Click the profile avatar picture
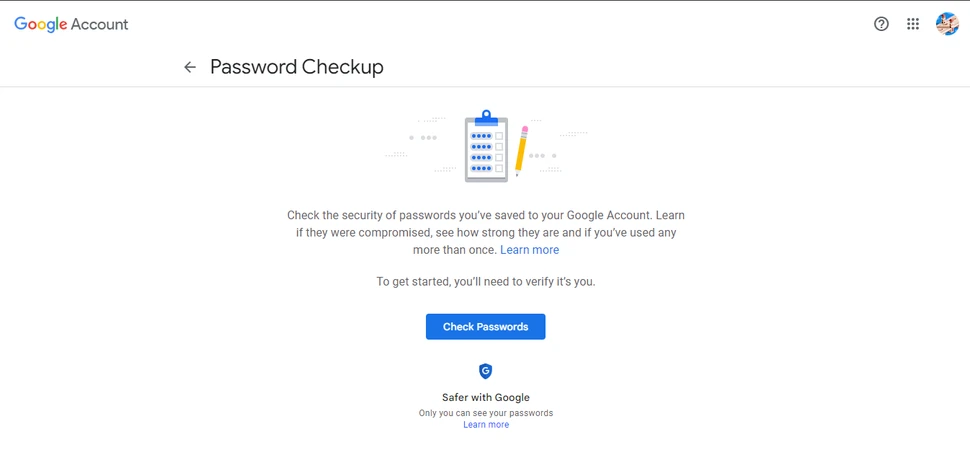Viewport: 970px width, 468px height. point(946,24)
